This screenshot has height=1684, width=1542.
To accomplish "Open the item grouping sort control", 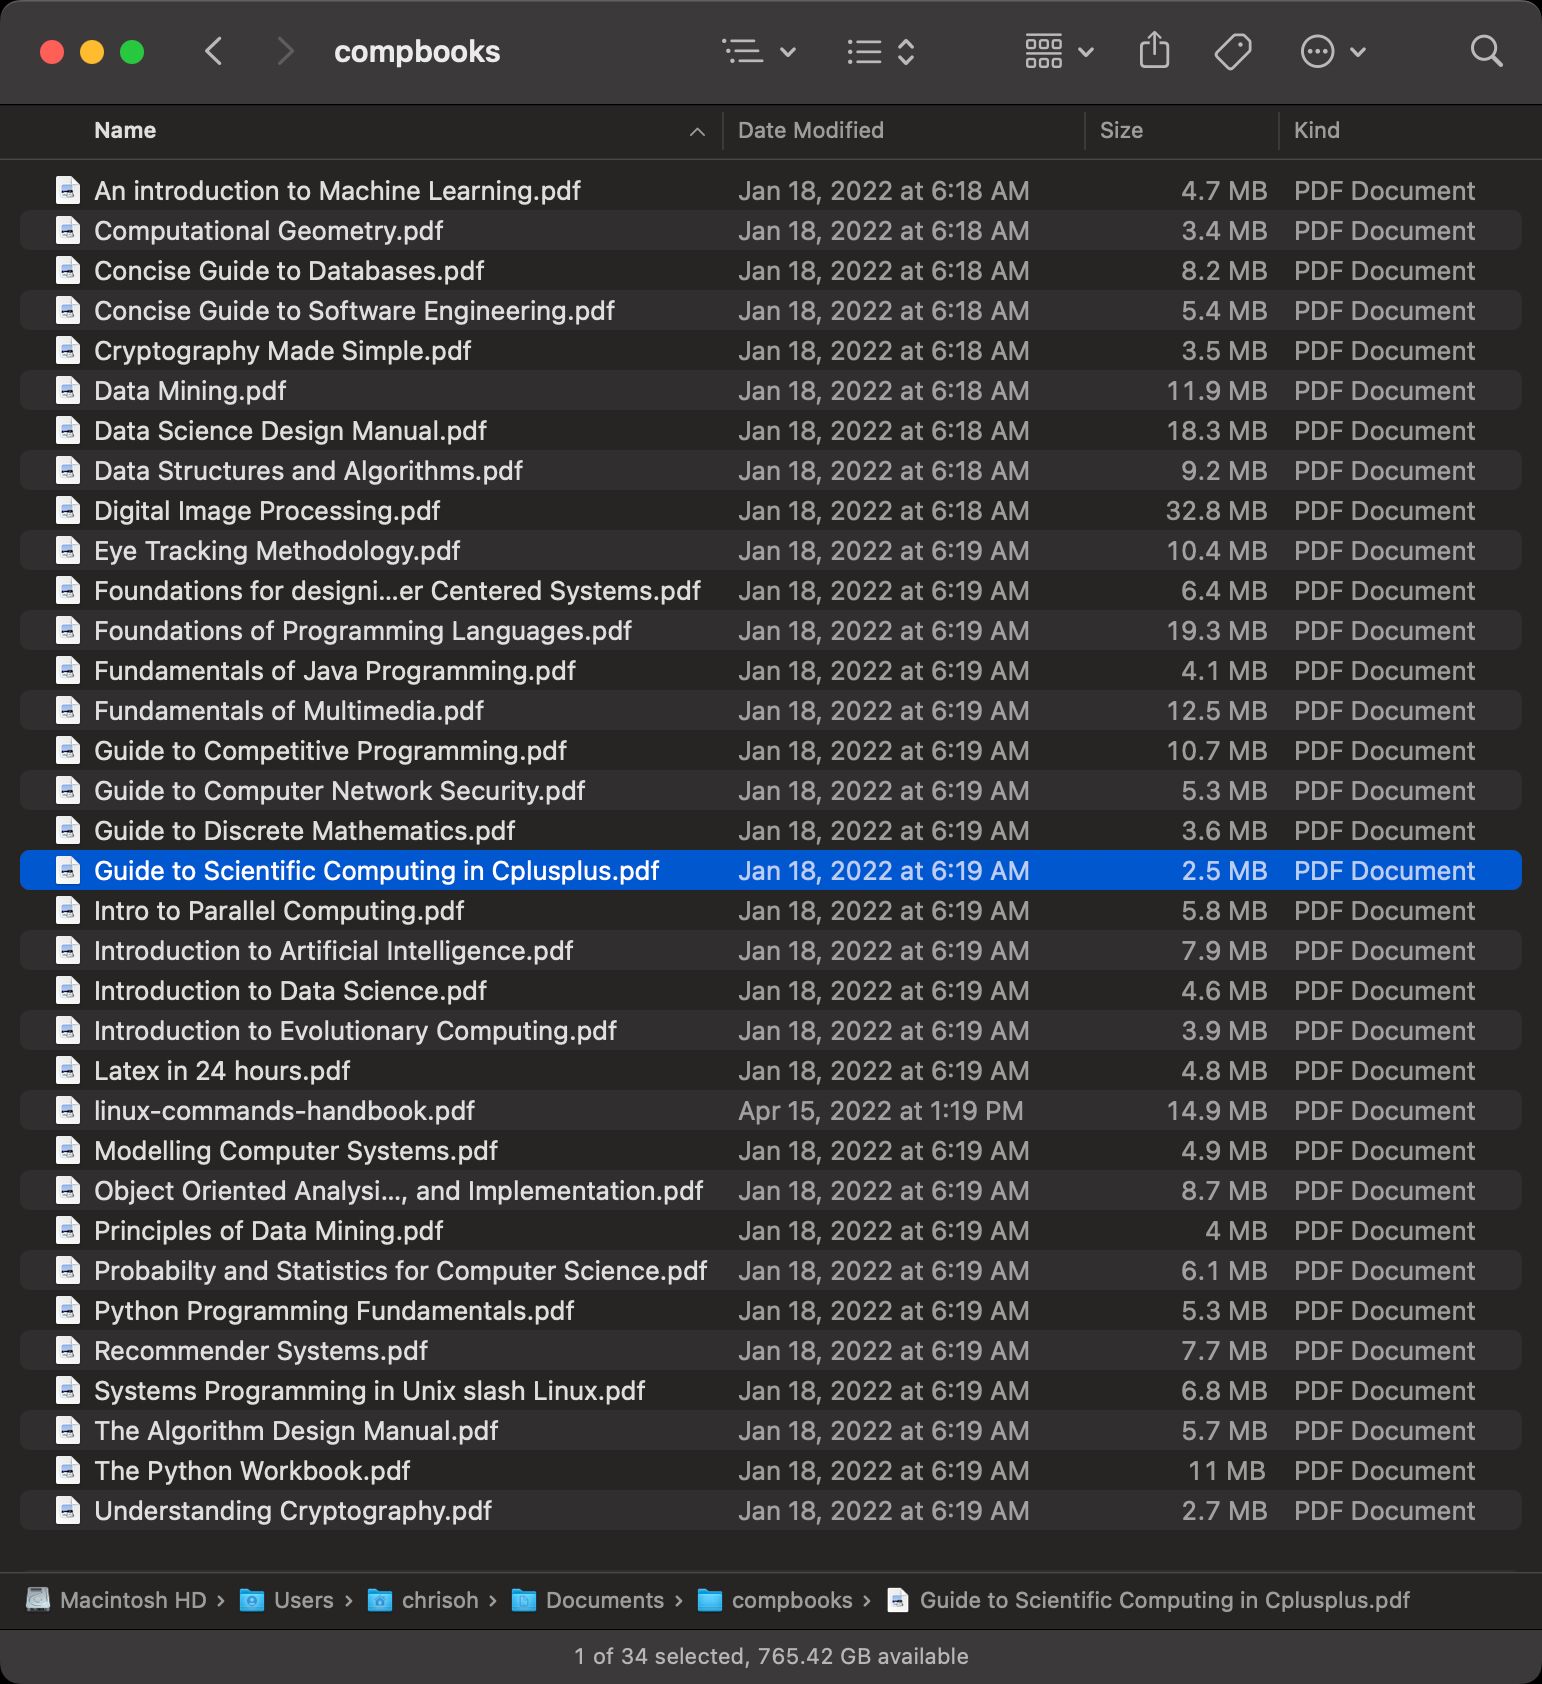I will click(880, 51).
